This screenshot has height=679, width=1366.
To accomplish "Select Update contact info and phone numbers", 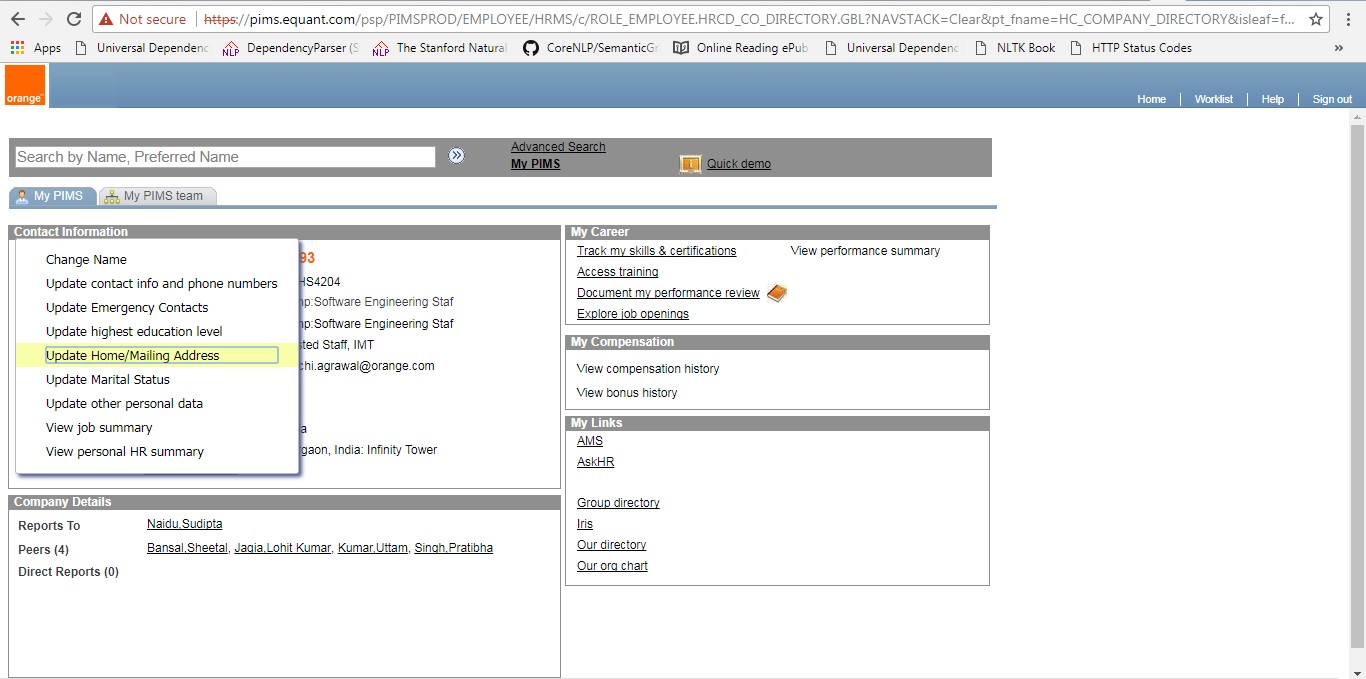I will pos(162,283).
